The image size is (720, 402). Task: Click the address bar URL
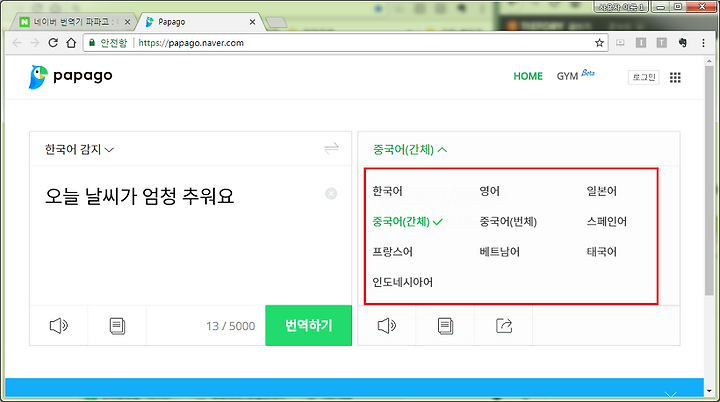(x=191, y=43)
